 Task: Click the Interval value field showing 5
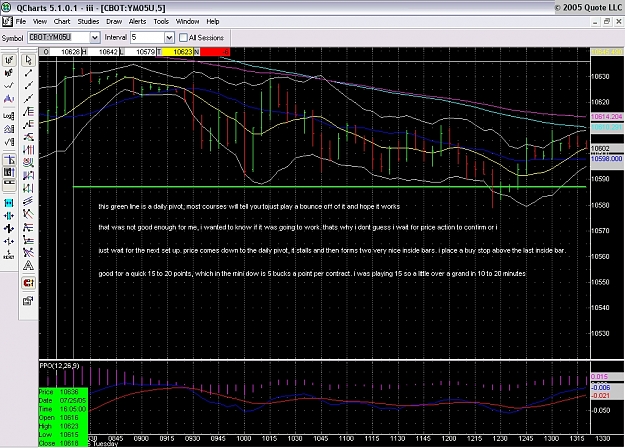pos(147,37)
